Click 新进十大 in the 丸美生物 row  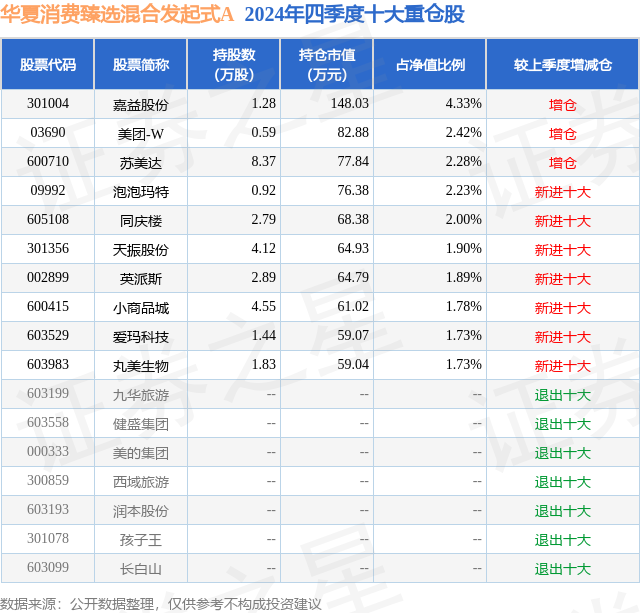tap(563, 366)
